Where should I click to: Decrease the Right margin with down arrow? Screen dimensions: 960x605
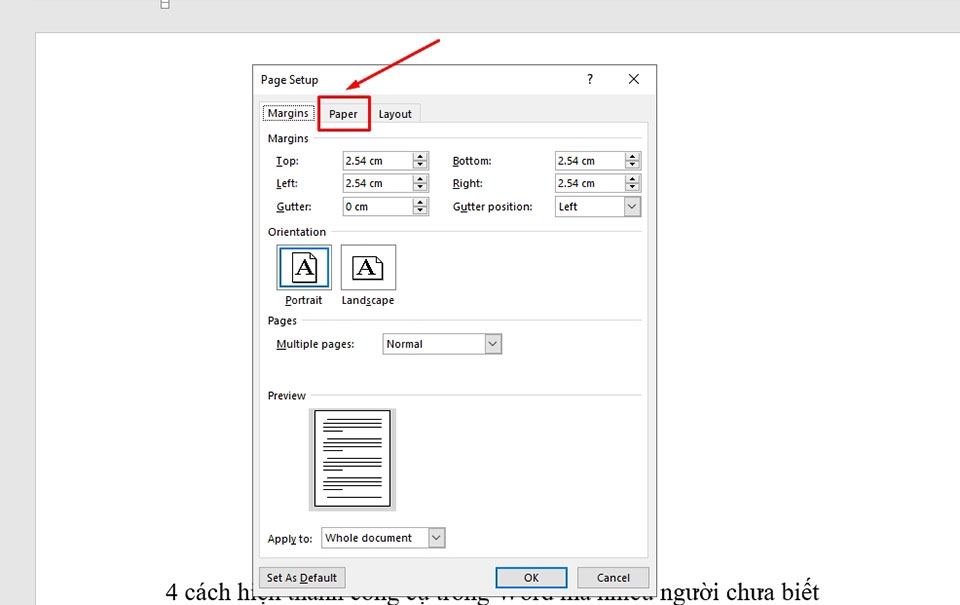pos(632,187)
